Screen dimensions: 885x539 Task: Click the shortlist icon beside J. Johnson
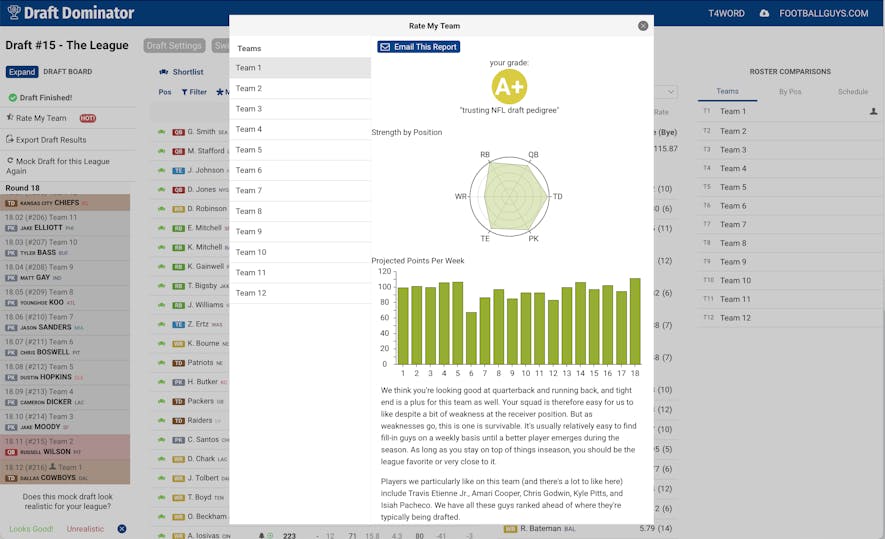point(161,170)
